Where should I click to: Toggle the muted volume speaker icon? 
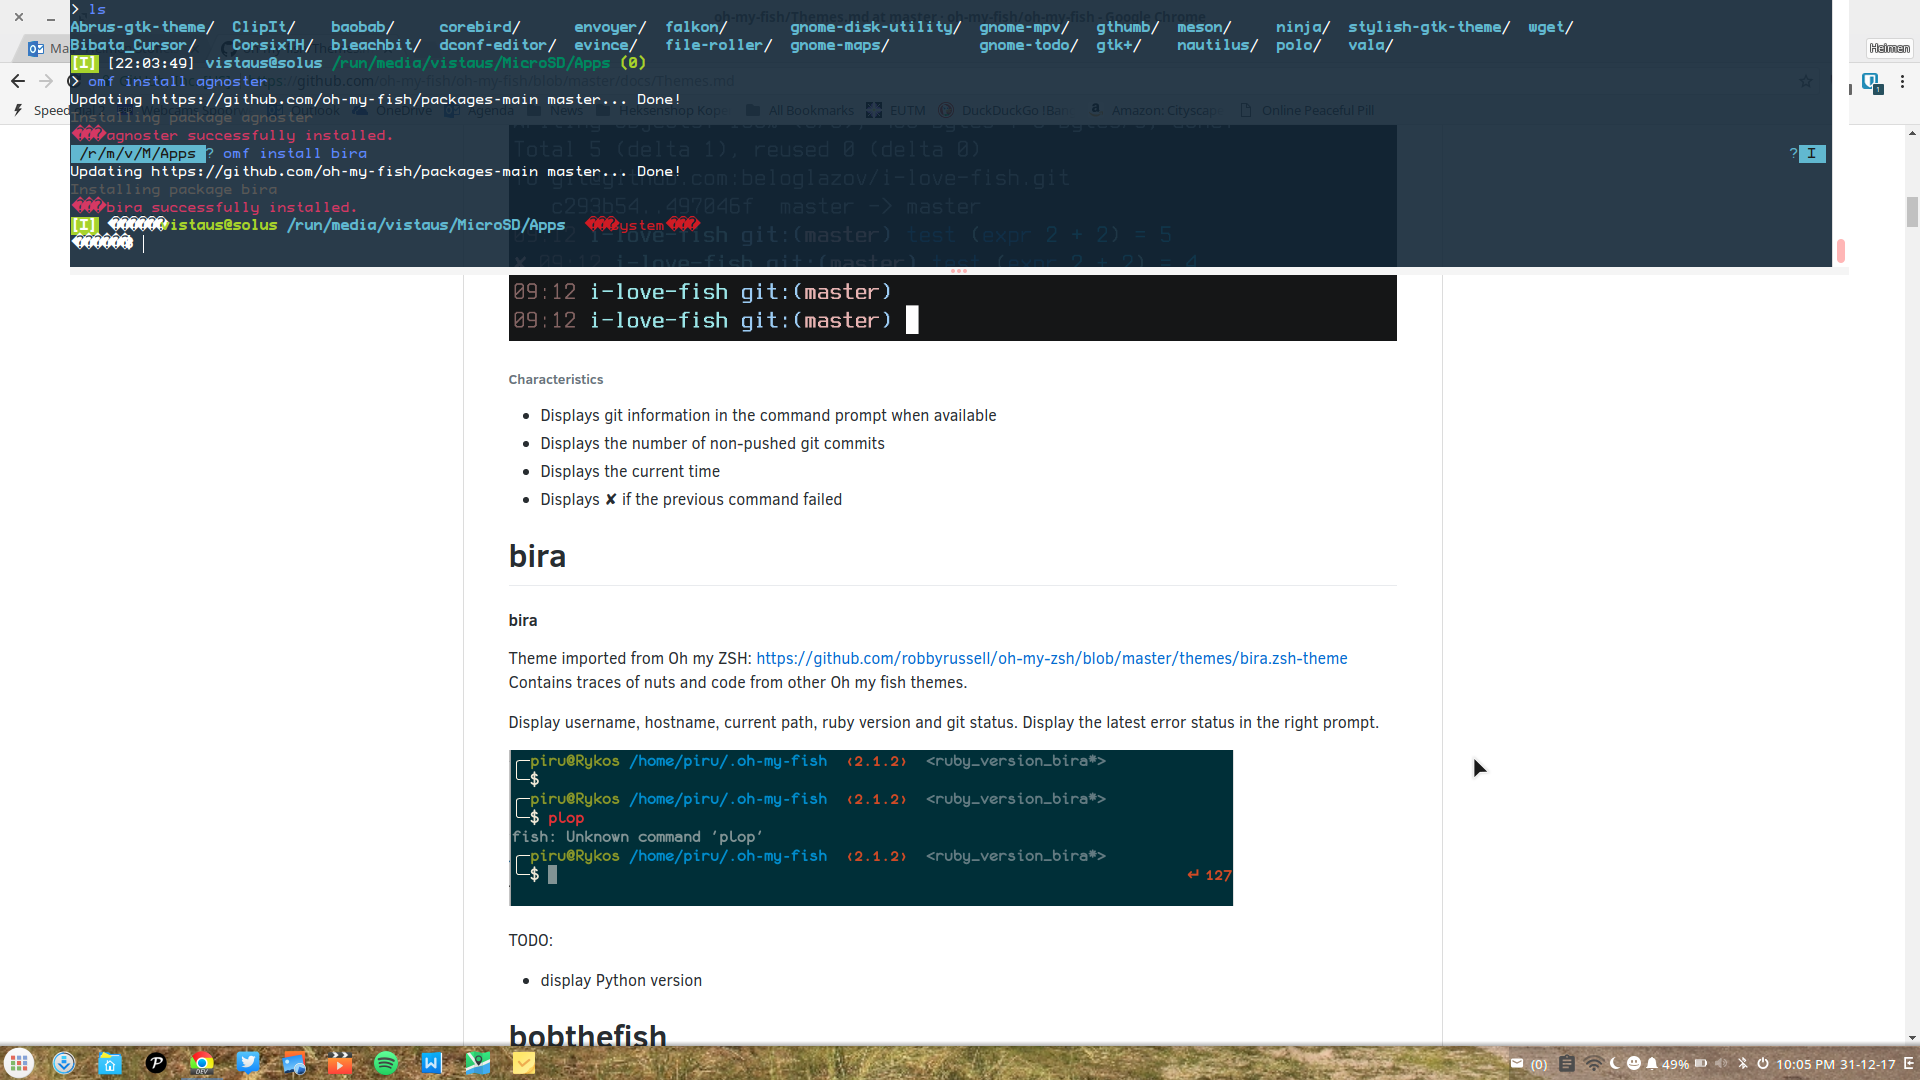1721,1064
